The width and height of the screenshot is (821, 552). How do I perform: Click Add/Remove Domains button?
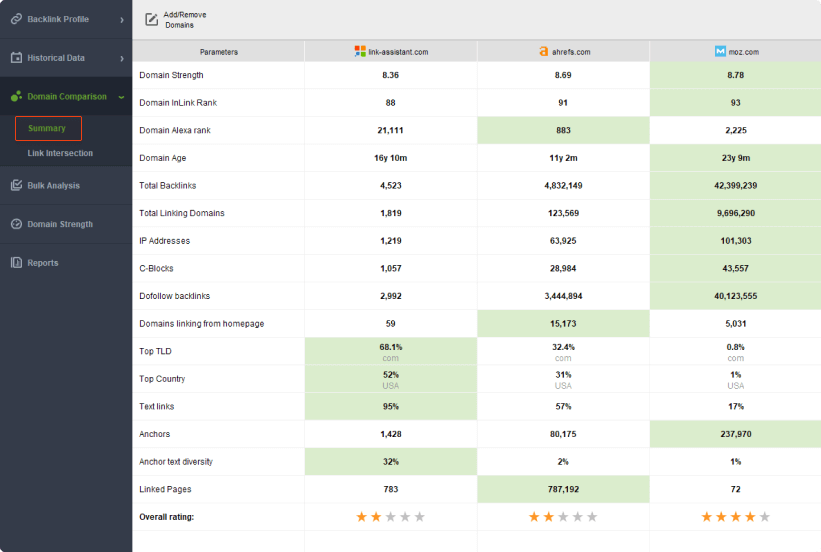click(176, 20)
